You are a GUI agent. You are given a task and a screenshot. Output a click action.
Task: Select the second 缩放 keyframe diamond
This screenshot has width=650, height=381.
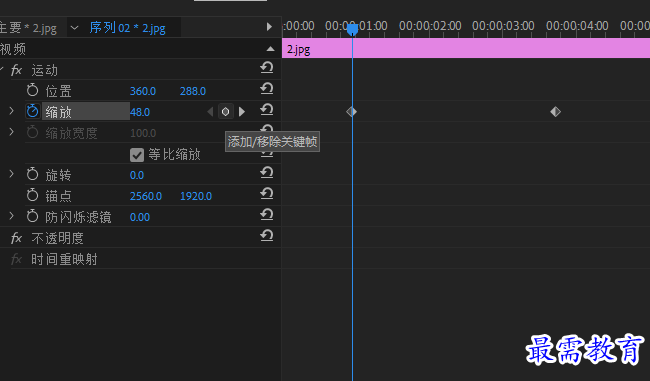click(555, 112)
